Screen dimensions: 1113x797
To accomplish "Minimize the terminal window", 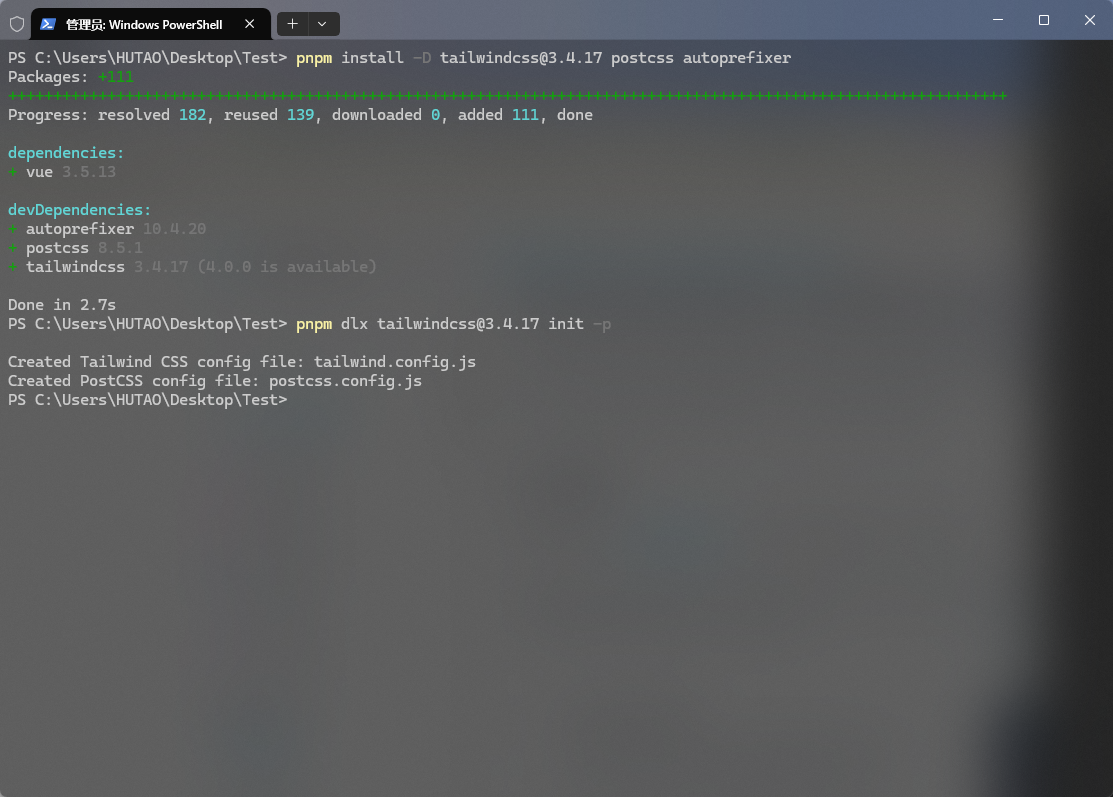I will click(998, 20).
